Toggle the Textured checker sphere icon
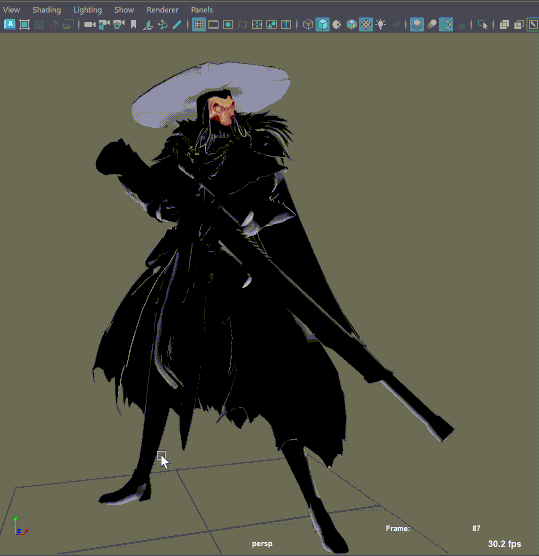The image size is (539, 556). pos(366,24)
